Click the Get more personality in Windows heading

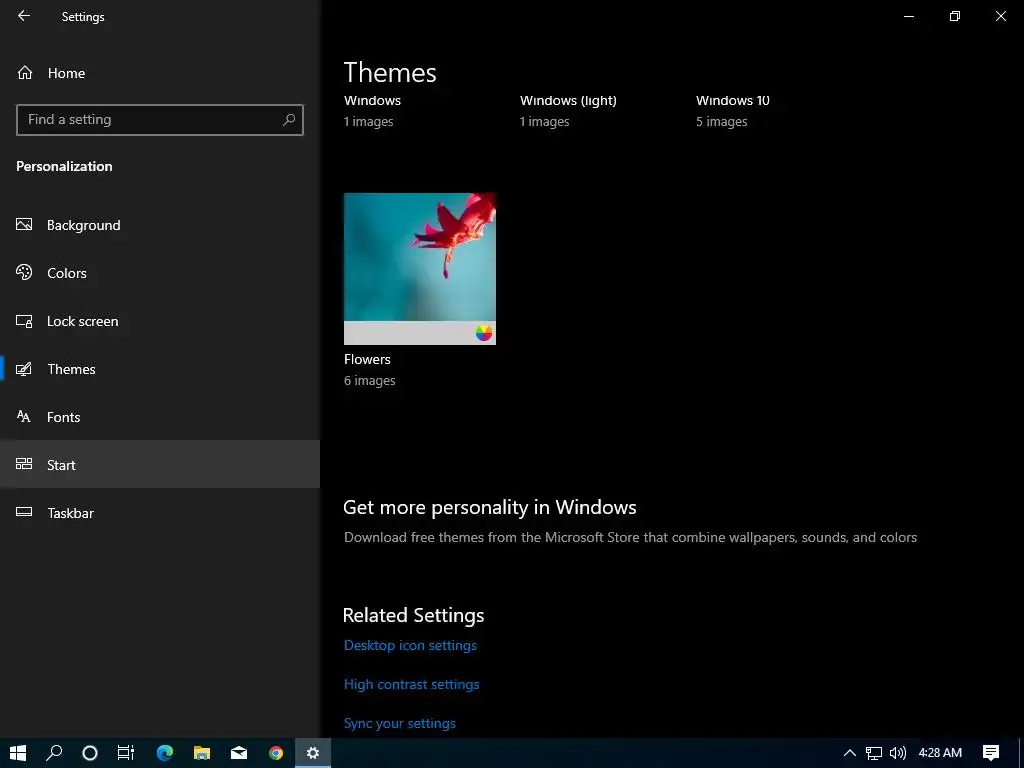tap(490, 507)
